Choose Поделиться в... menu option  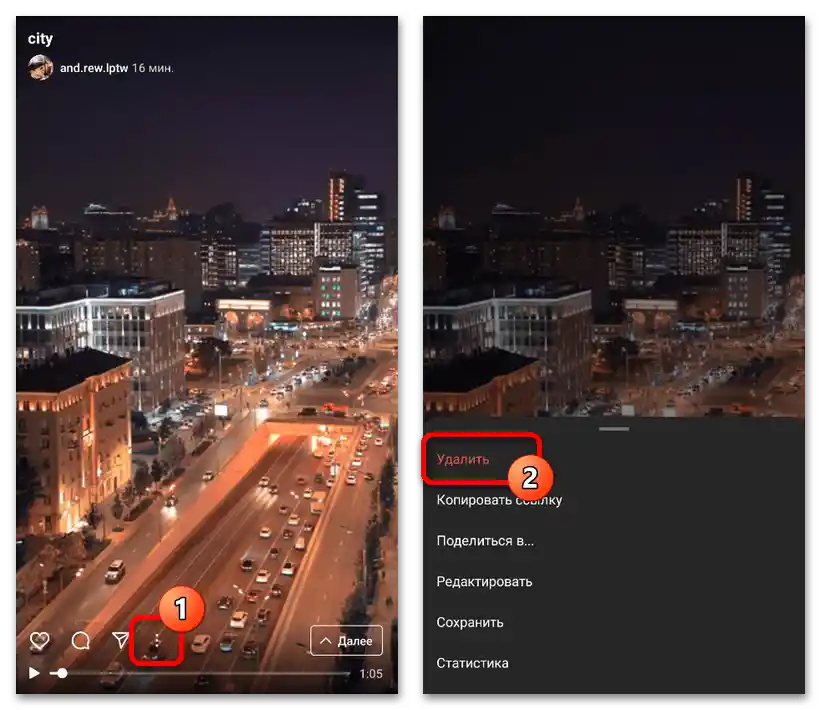coord(485,541)
